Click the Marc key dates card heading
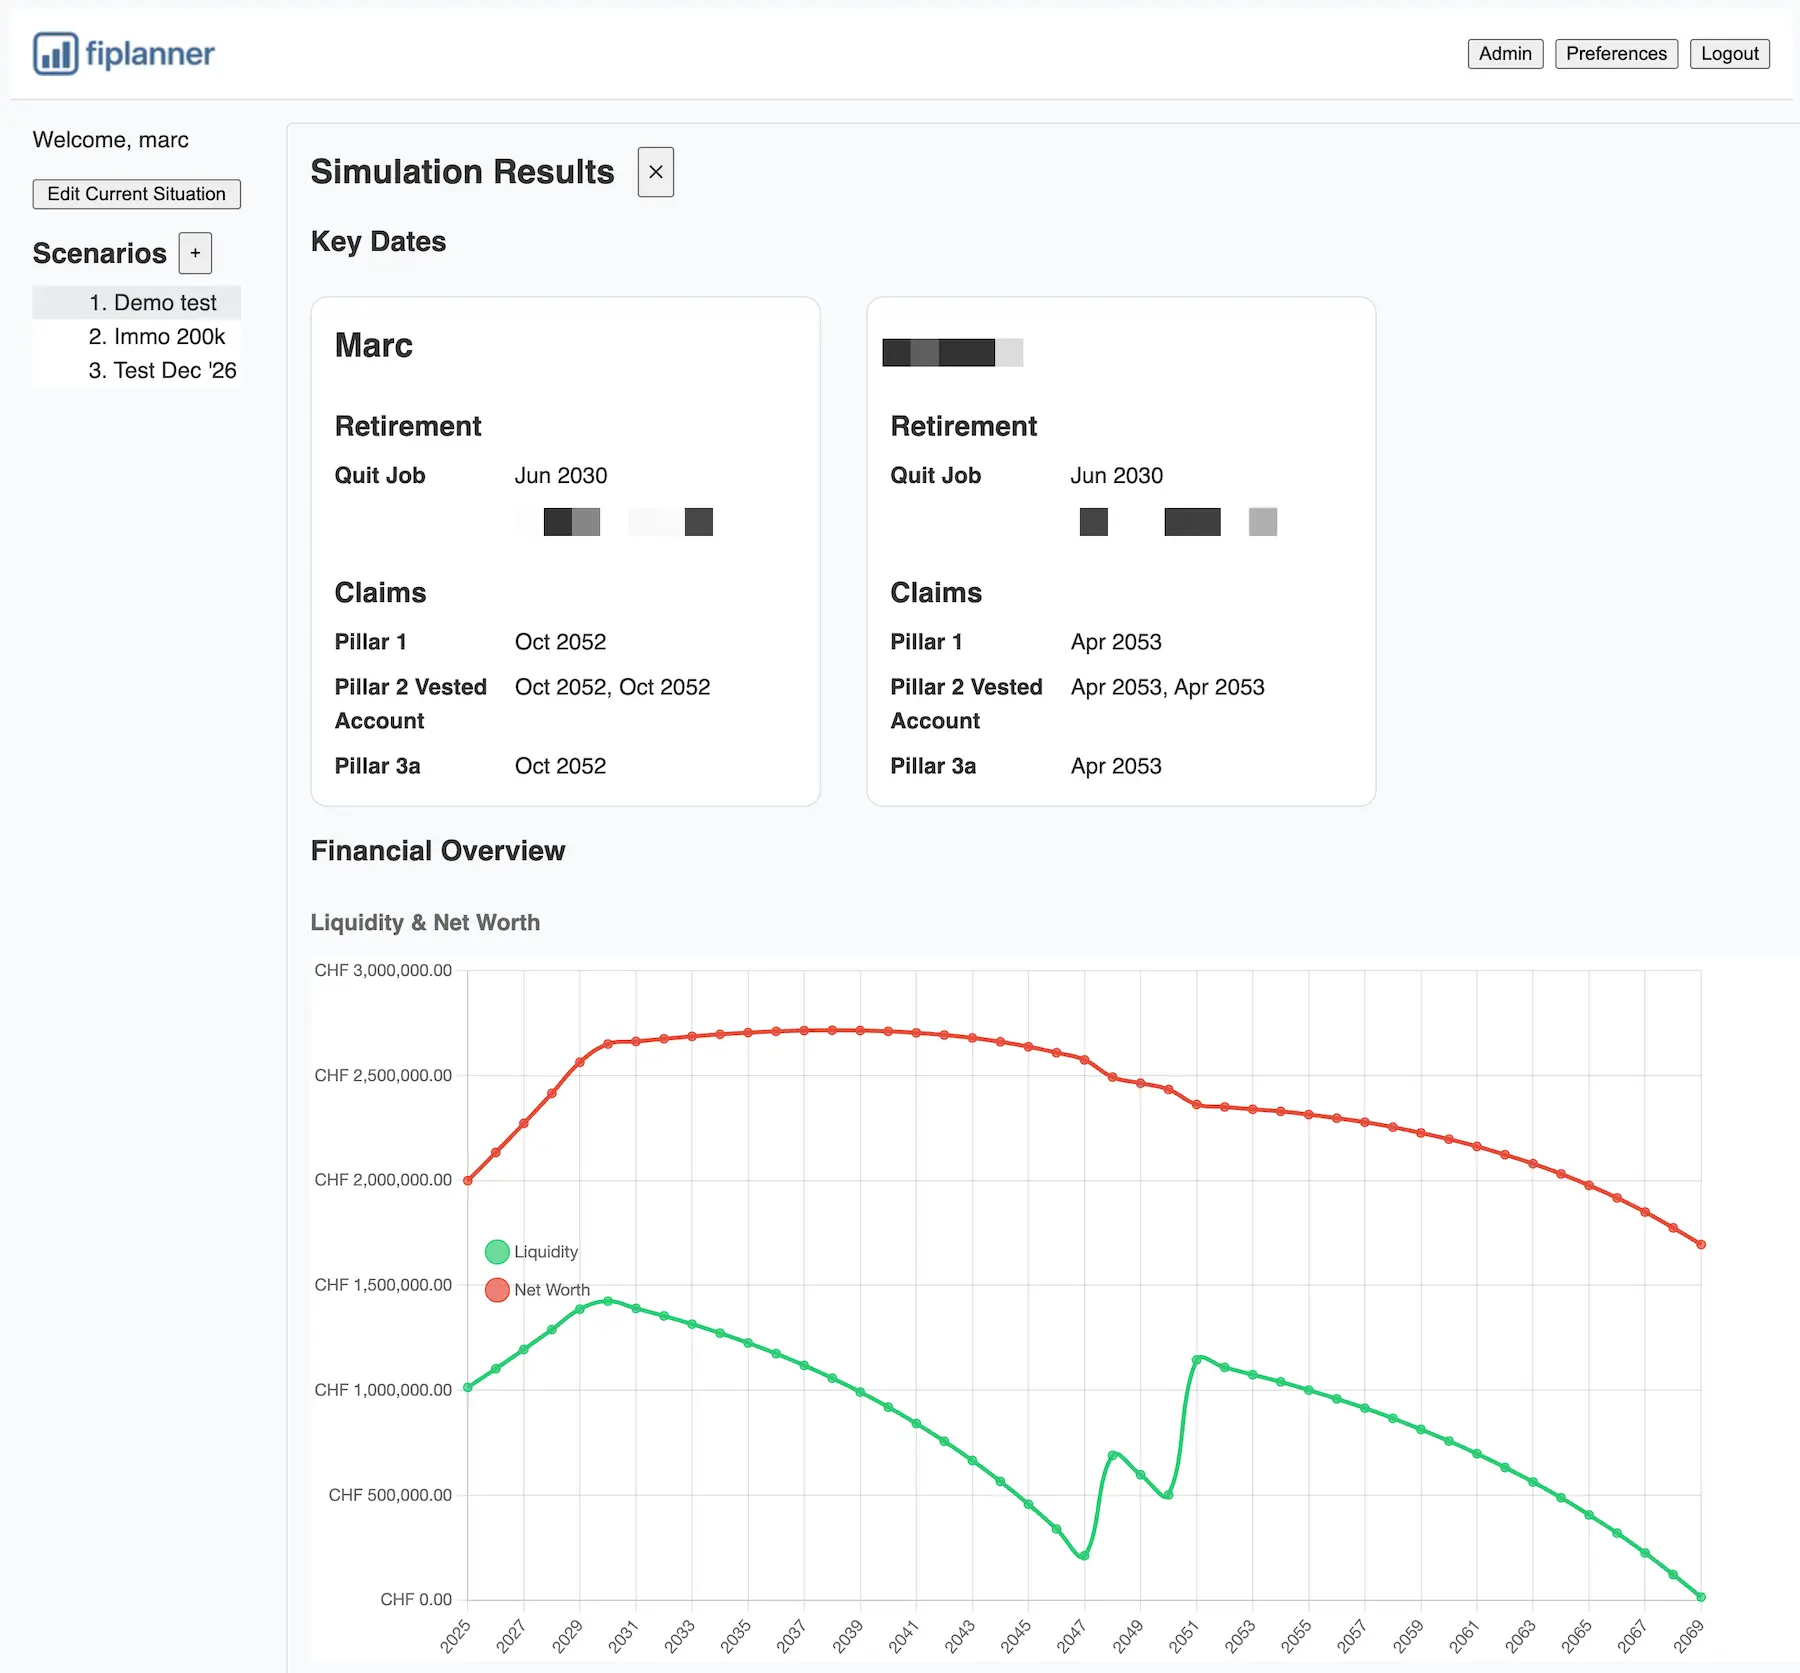Screen dimensions: 1800x1673 (x=373, y=346)
